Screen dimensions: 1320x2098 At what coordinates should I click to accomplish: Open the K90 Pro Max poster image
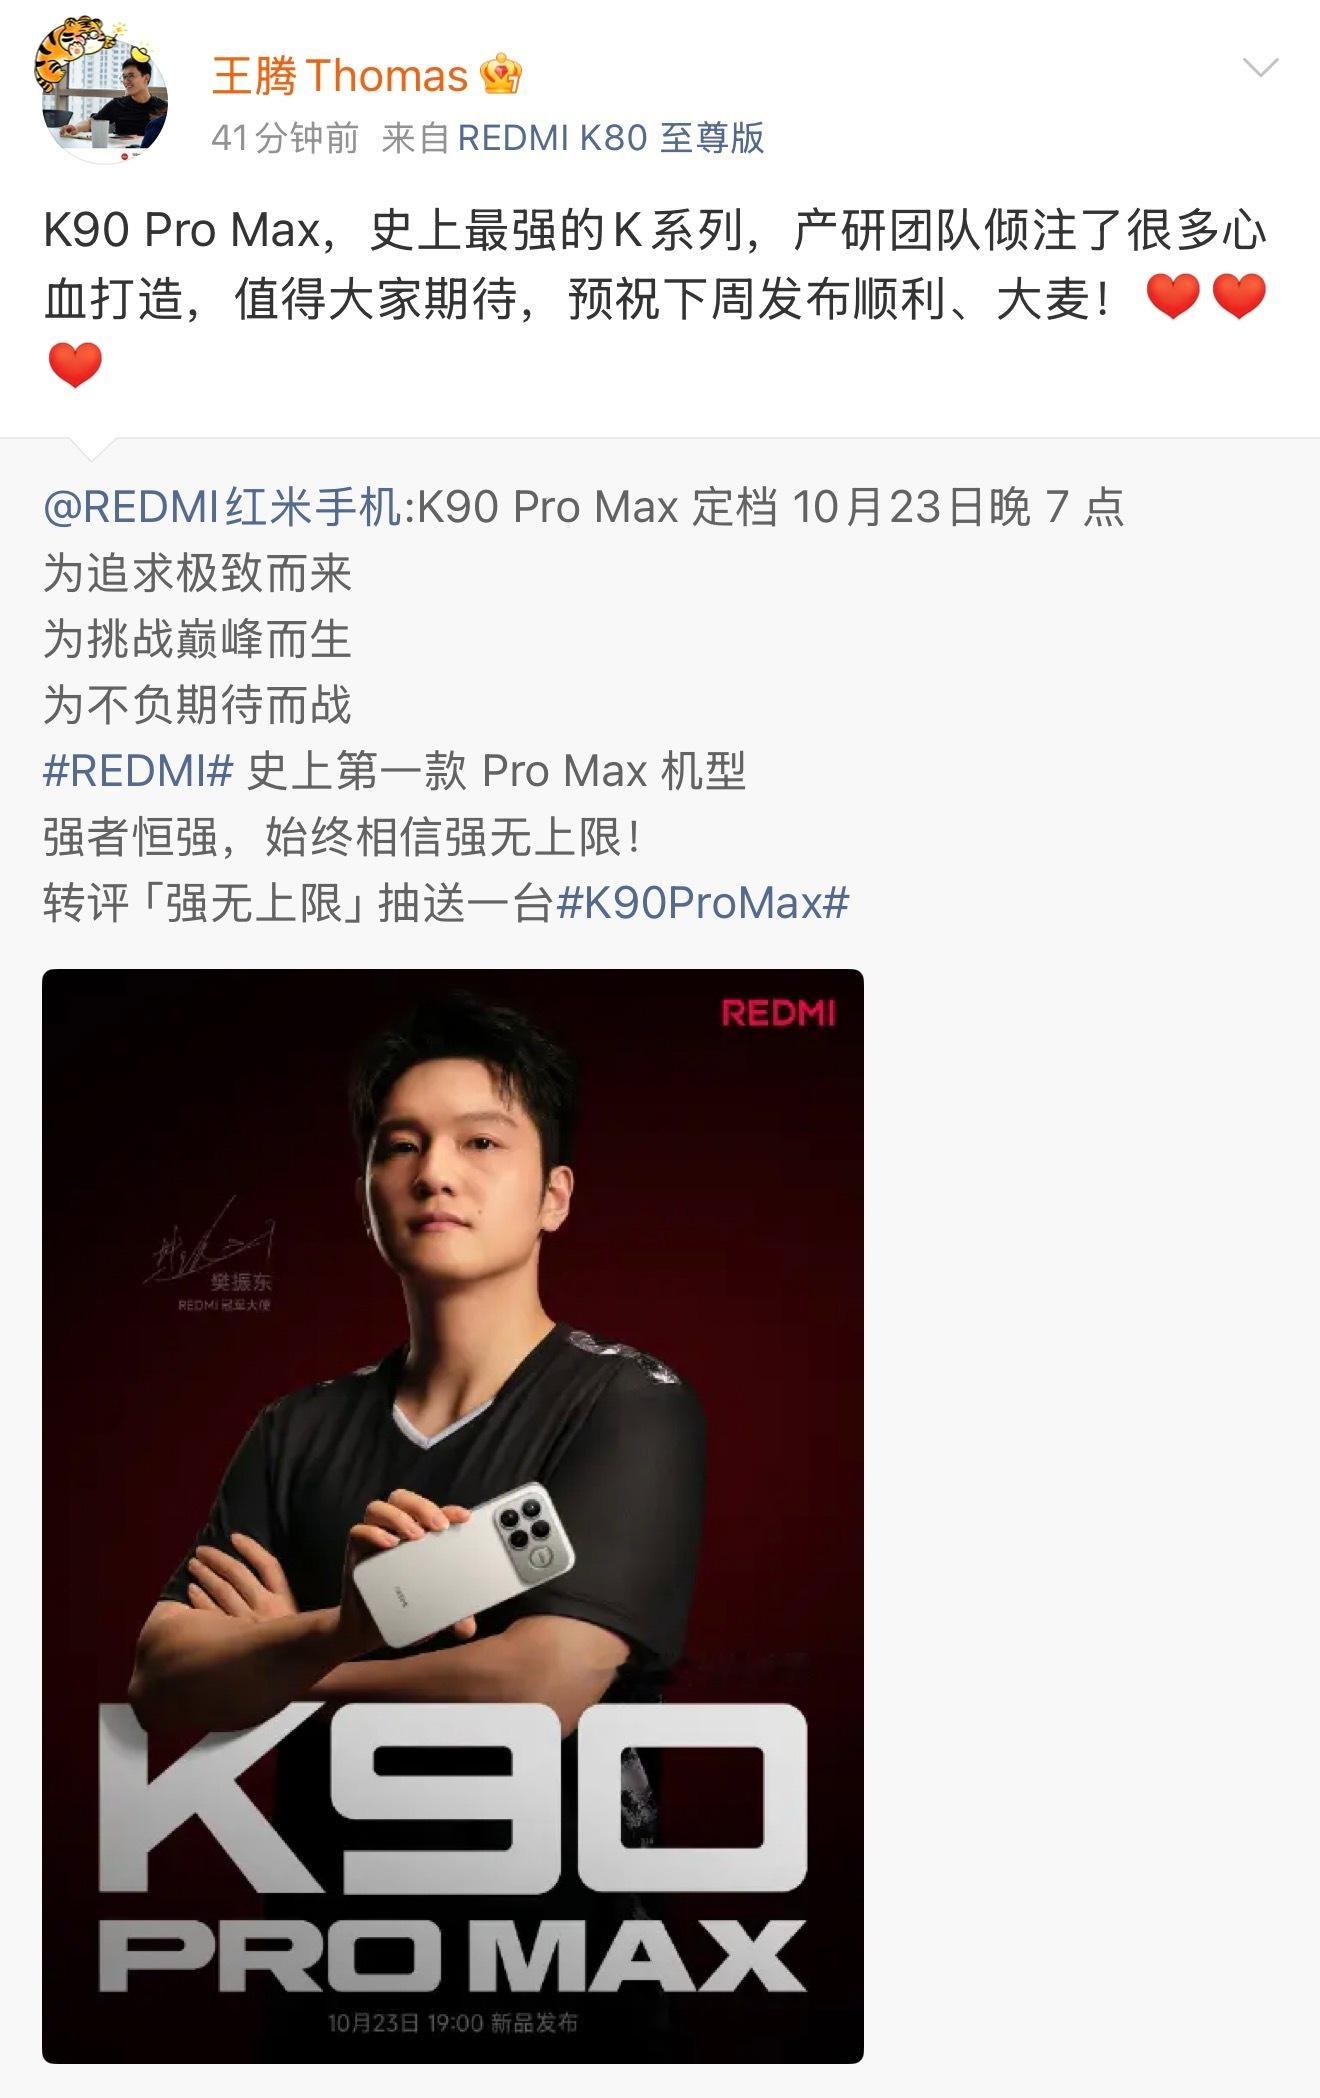point(453,1516)
